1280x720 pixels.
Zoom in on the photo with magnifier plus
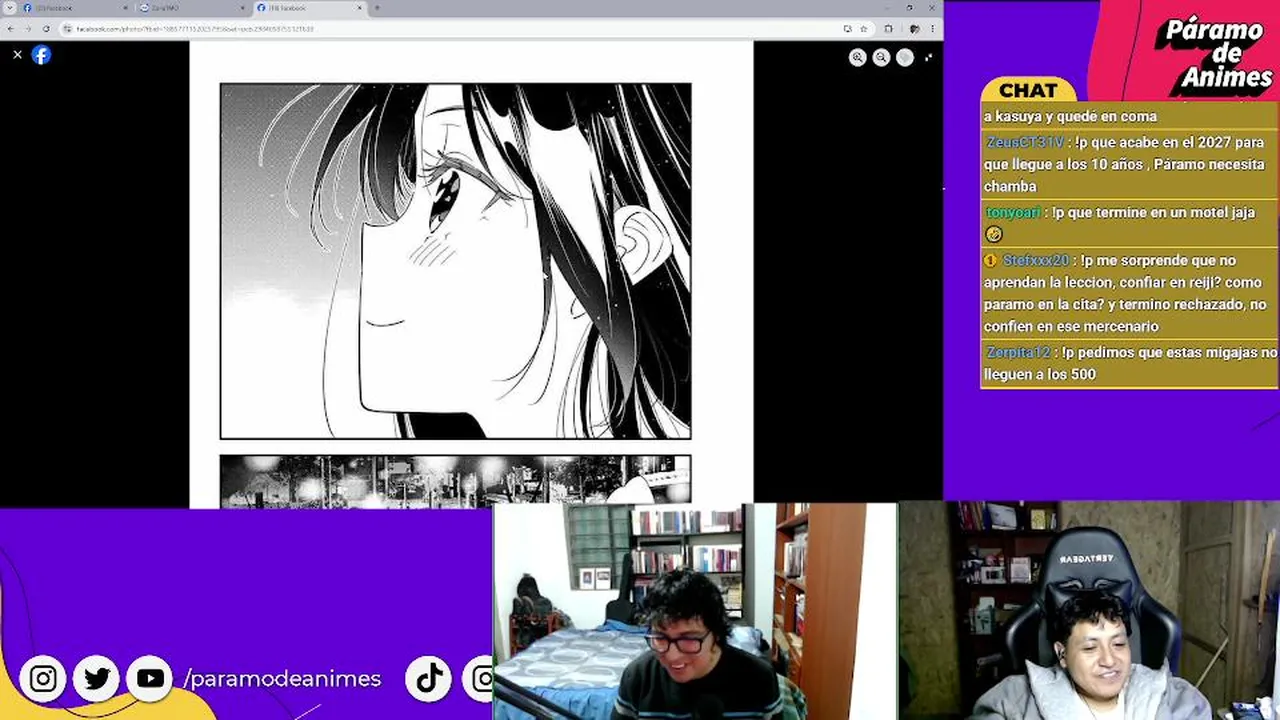tap(857, 58)
